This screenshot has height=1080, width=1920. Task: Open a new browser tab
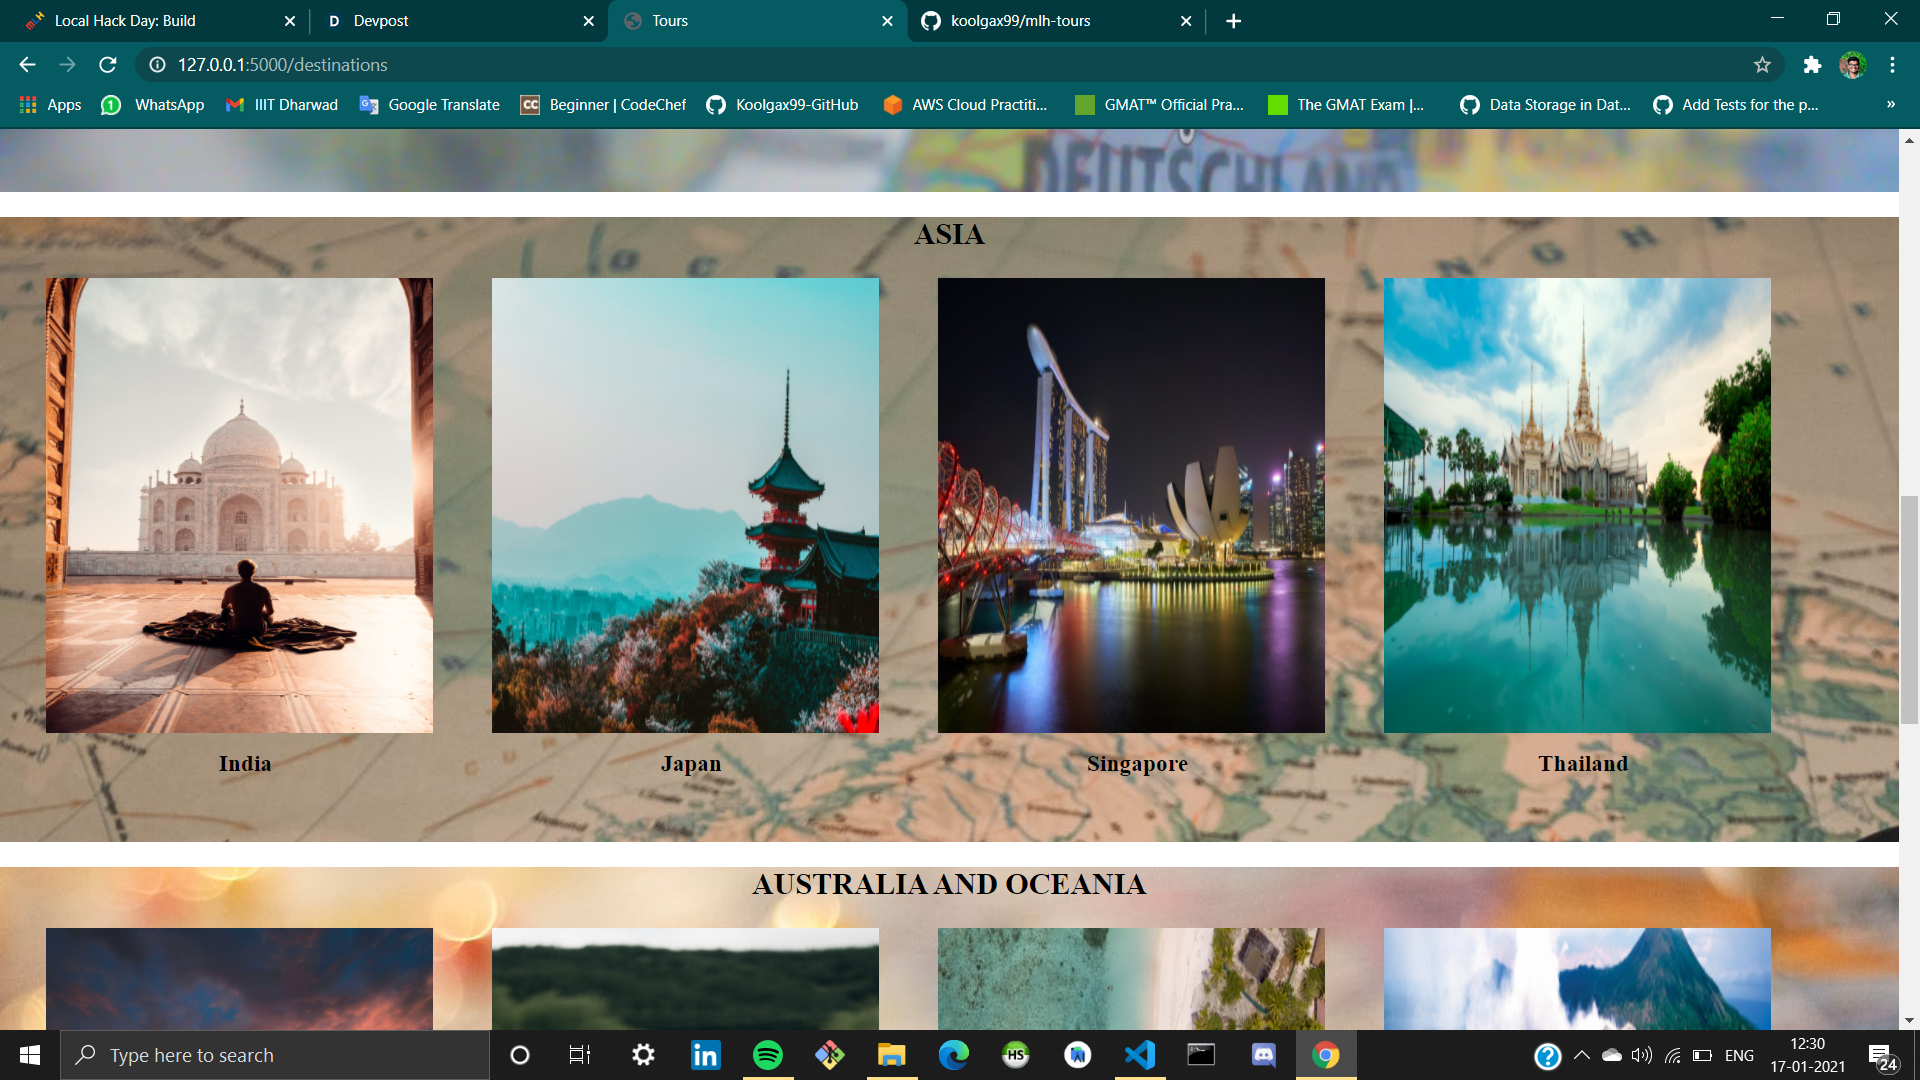click(x=1233, y=21)
